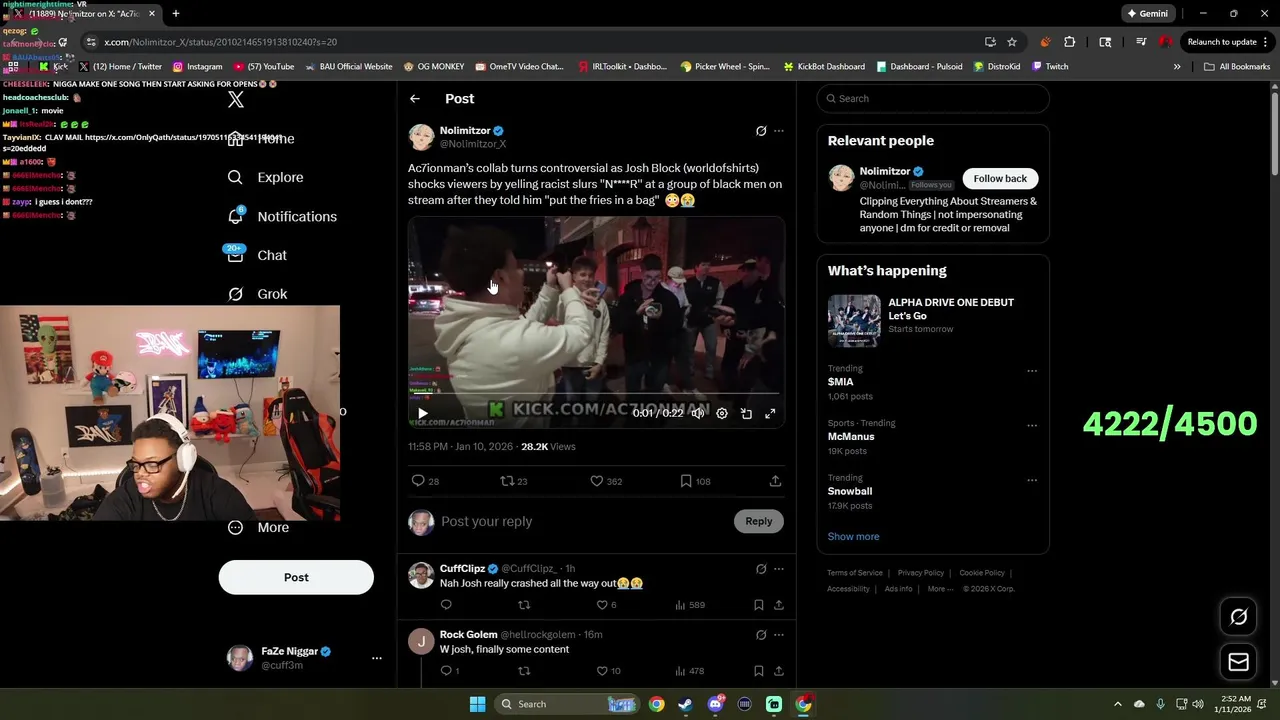Viewport: 1280px width, 720px height.
Task: Open video settings gear
Action: point(722,413)
